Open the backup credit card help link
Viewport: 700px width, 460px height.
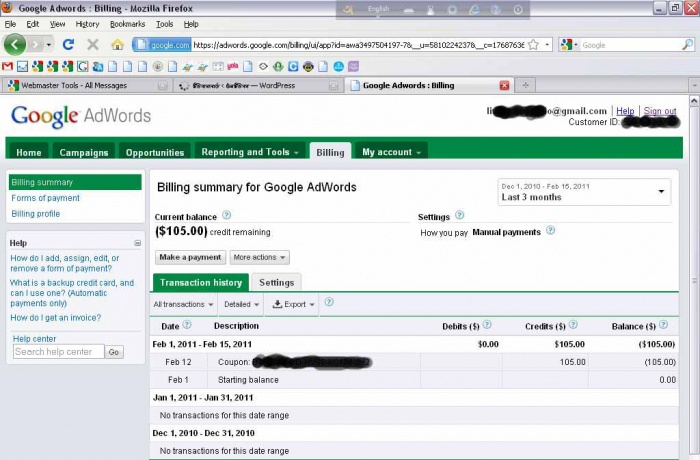coord(72,293)
